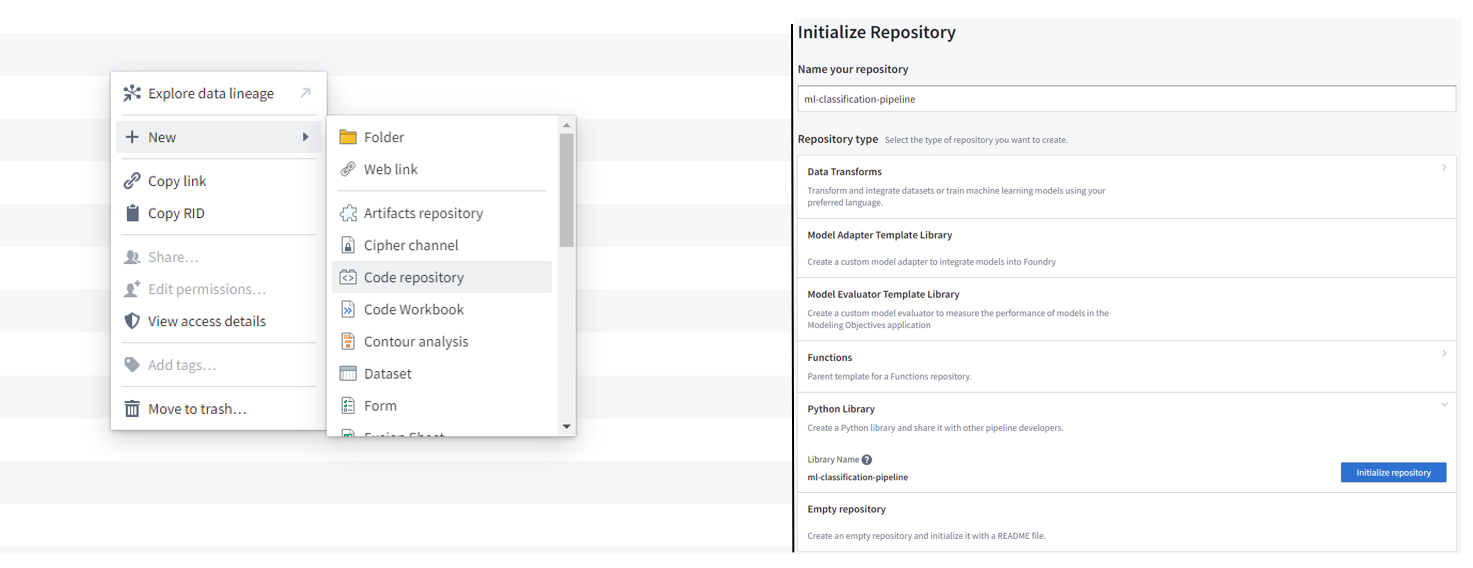The height and width of the screenshot is (568, 1473).
Task: Click the Web link chain icon
Action: click(x=348, y=169)
